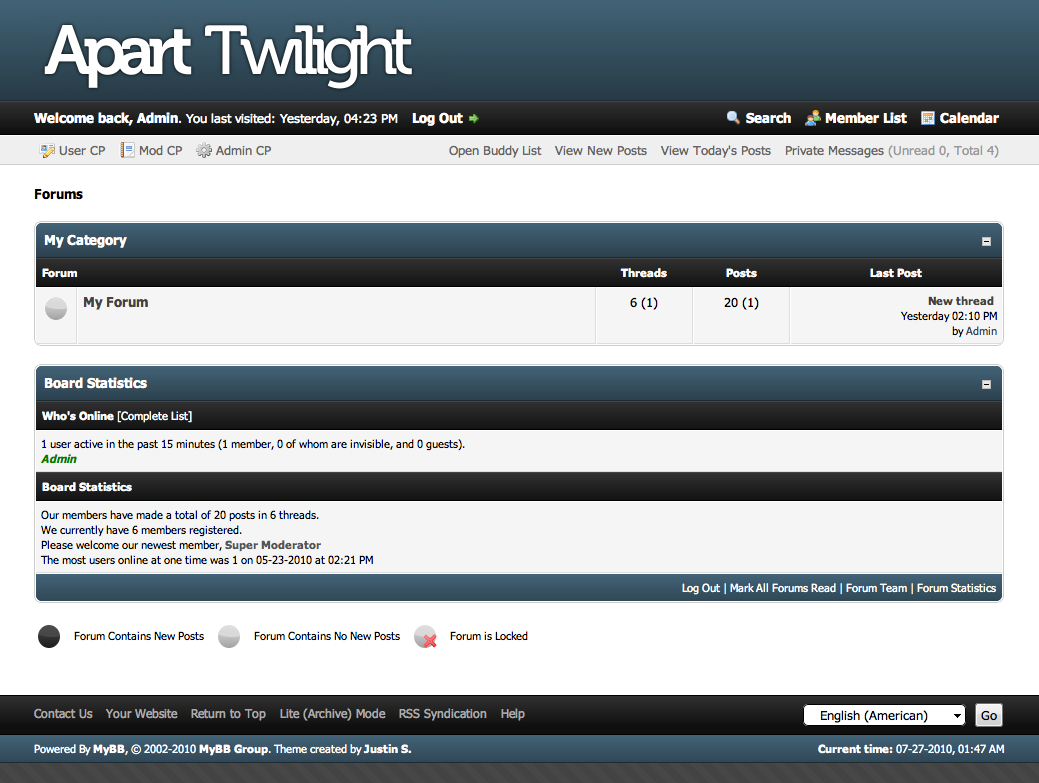Click the My Category title
Image resolution: width=1039 pixels, height=783 pixels.
tap(85, 240)
